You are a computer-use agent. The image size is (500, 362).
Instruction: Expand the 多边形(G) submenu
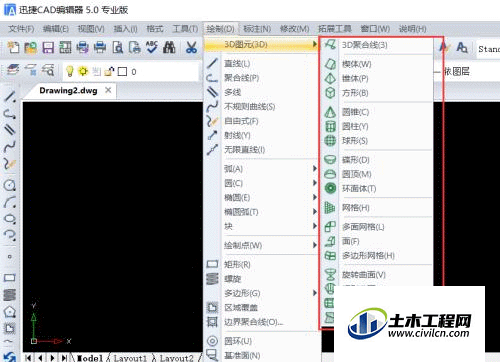[261, 293]
